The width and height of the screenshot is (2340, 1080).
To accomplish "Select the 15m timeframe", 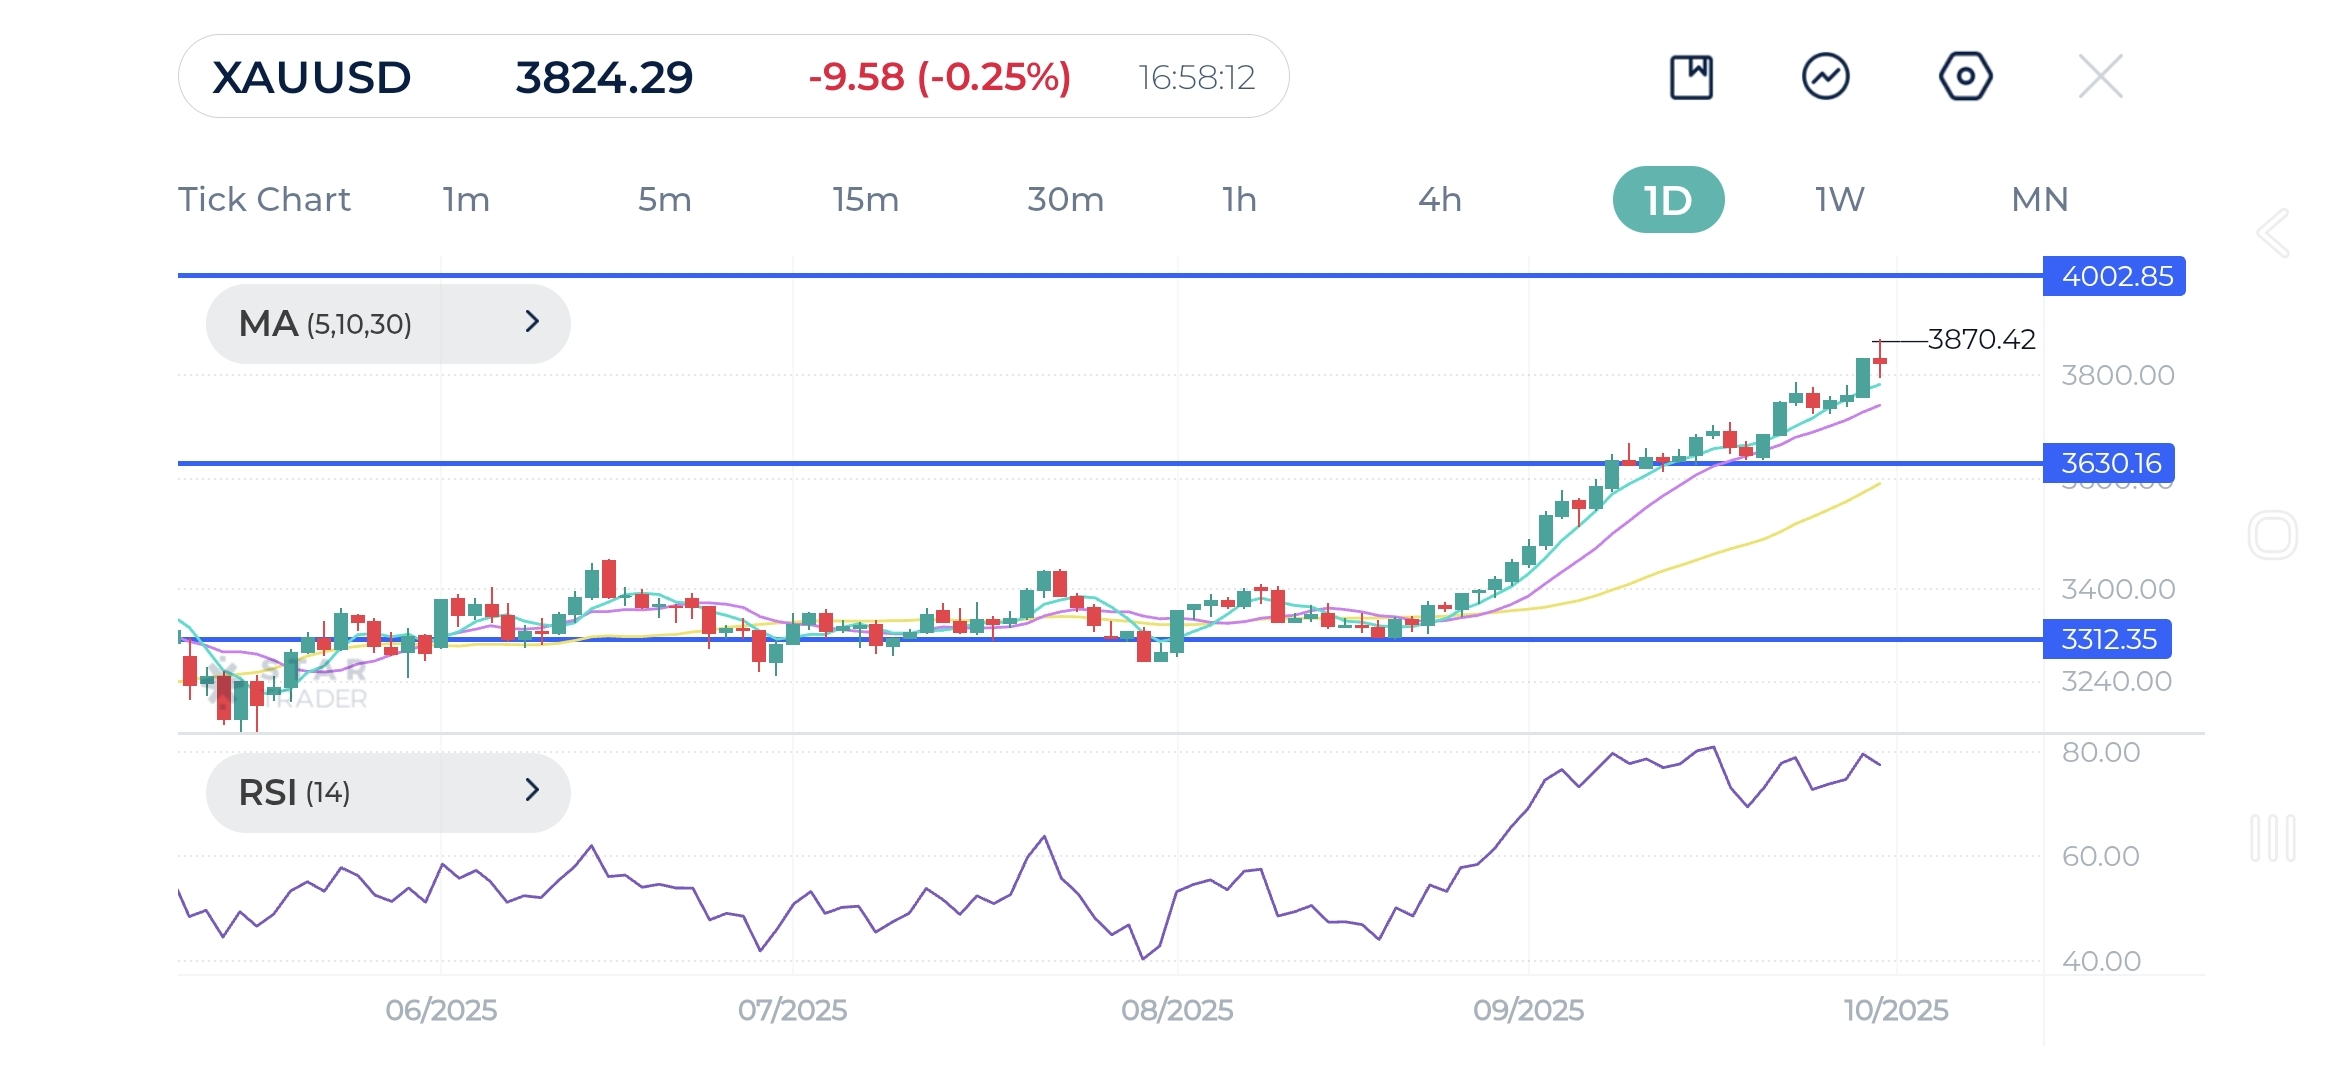I will (x=865, y=200).
